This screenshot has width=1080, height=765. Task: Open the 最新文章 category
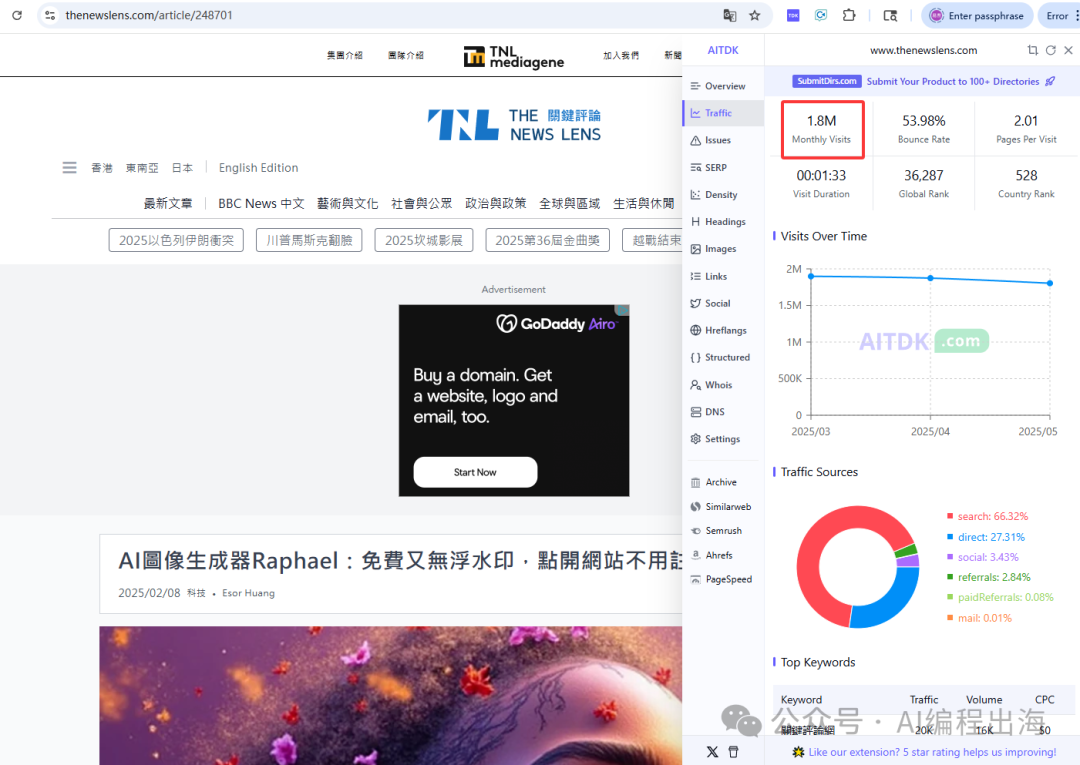167,203
